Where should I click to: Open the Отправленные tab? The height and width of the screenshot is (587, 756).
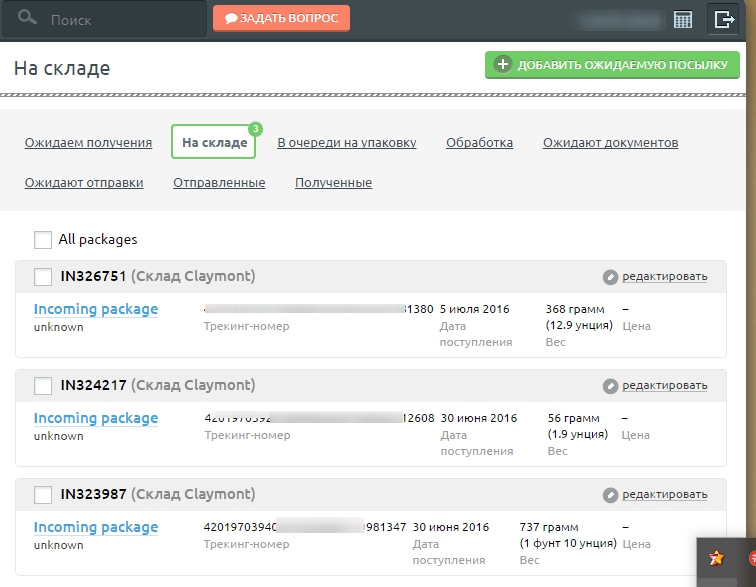coord(219,183)
